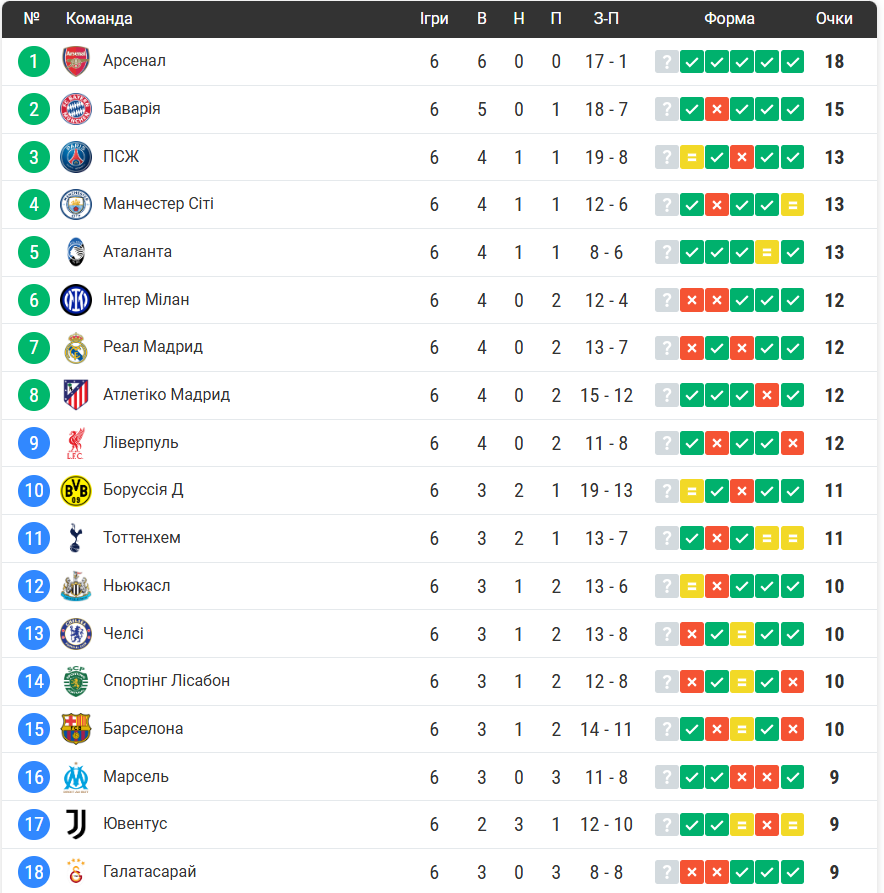Click the З-П goals column header
This screenshot has width=884, height=893.
click(x=606, y=19)
